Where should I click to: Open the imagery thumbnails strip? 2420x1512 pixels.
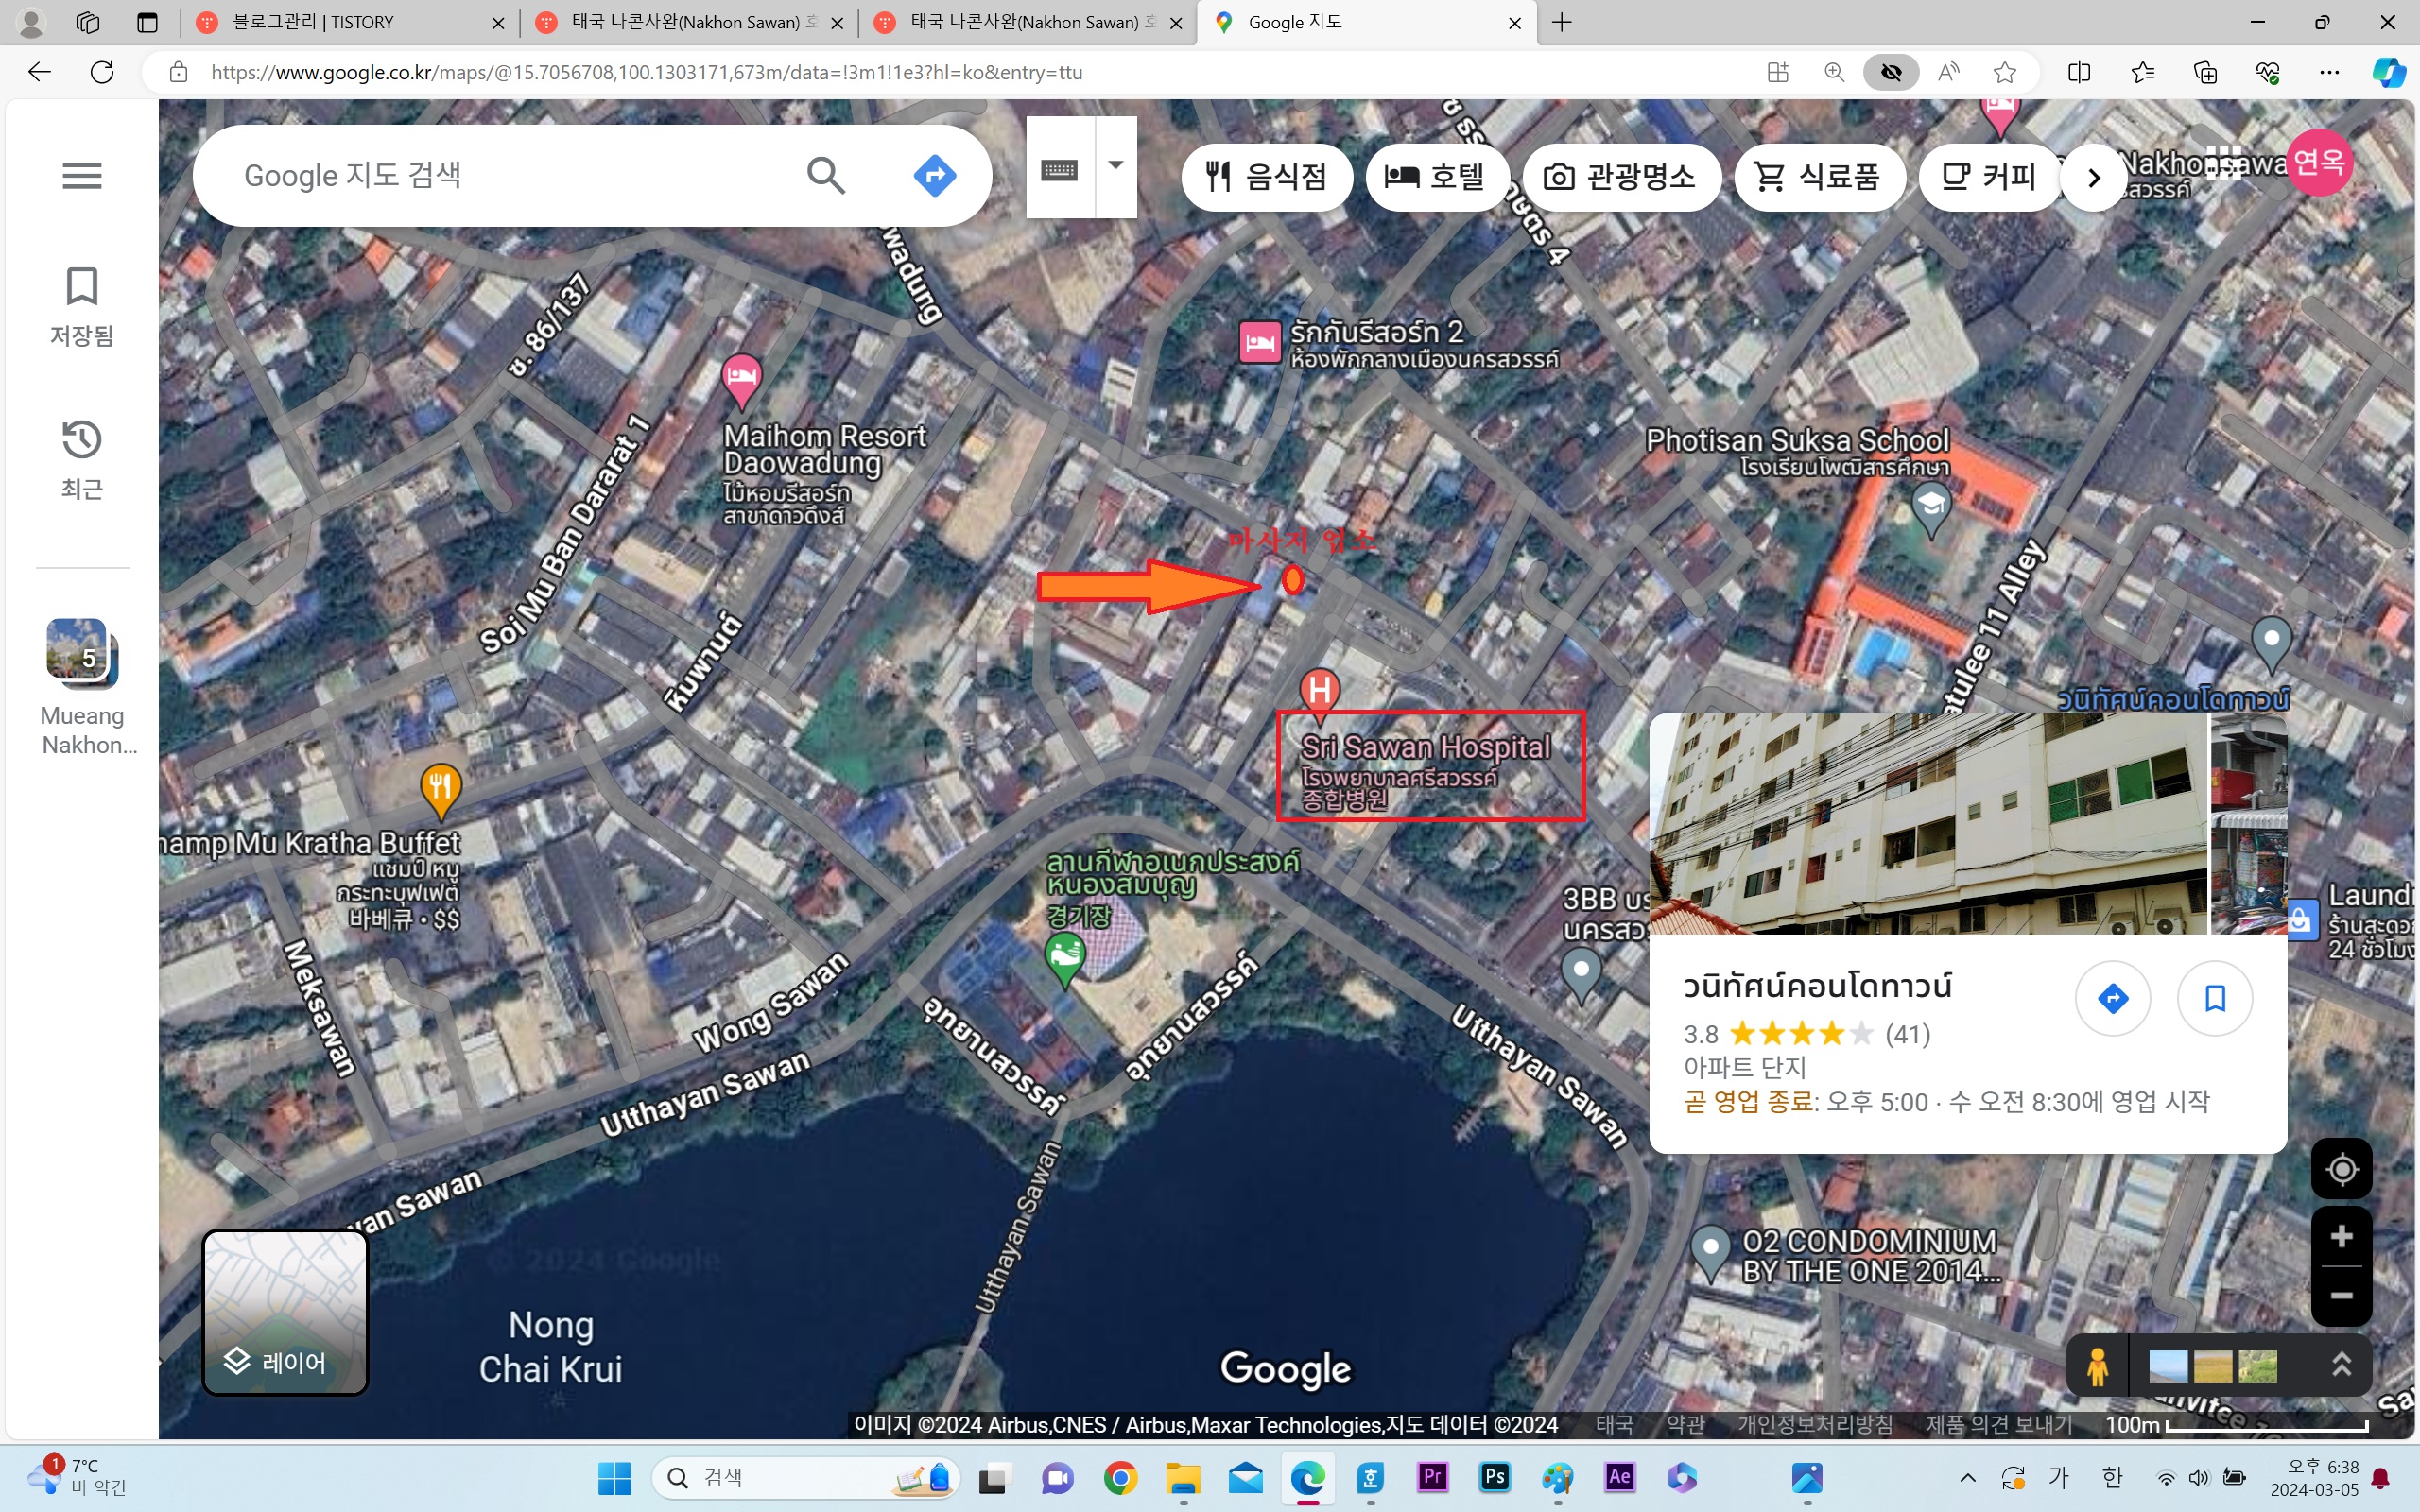point(2212,1366)
